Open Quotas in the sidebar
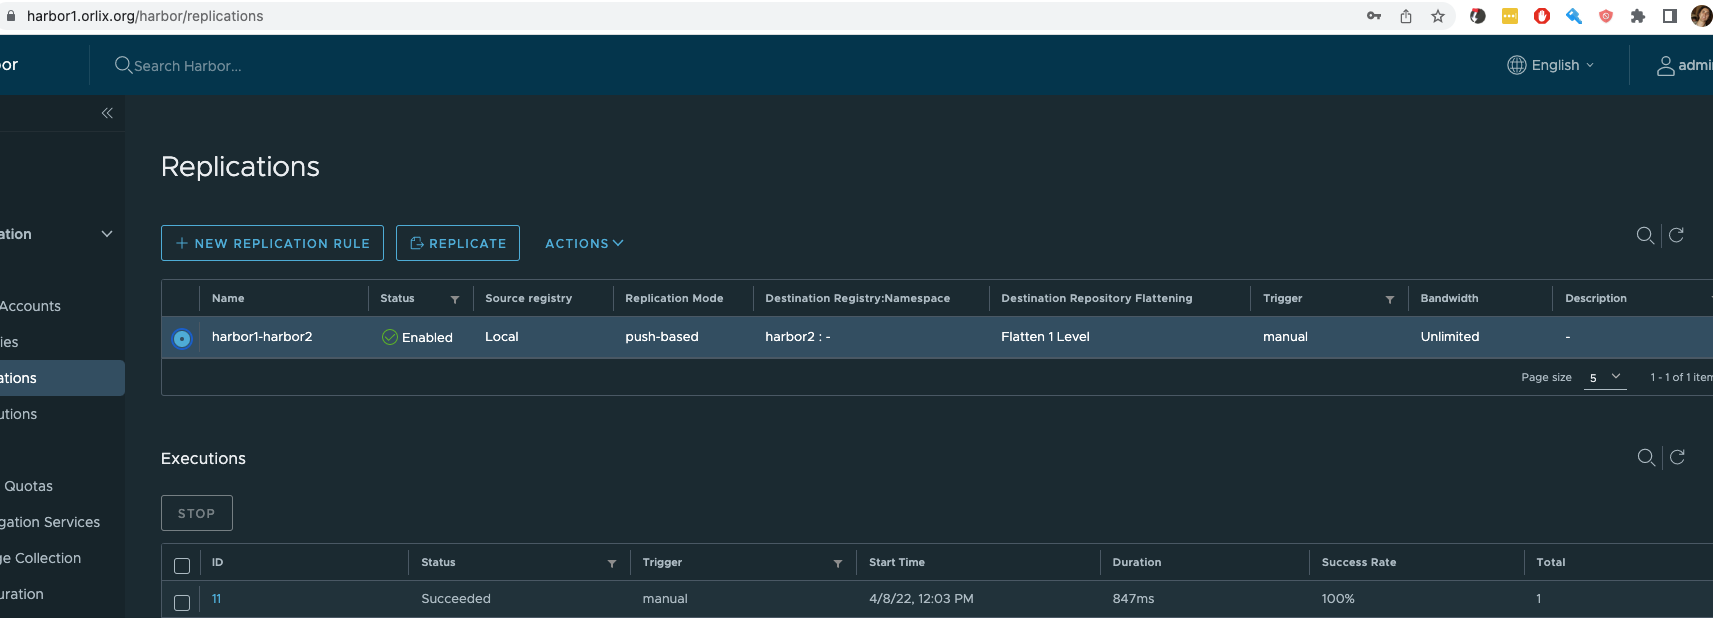The height and width of the screenshot is (618, 1713). 28,486
